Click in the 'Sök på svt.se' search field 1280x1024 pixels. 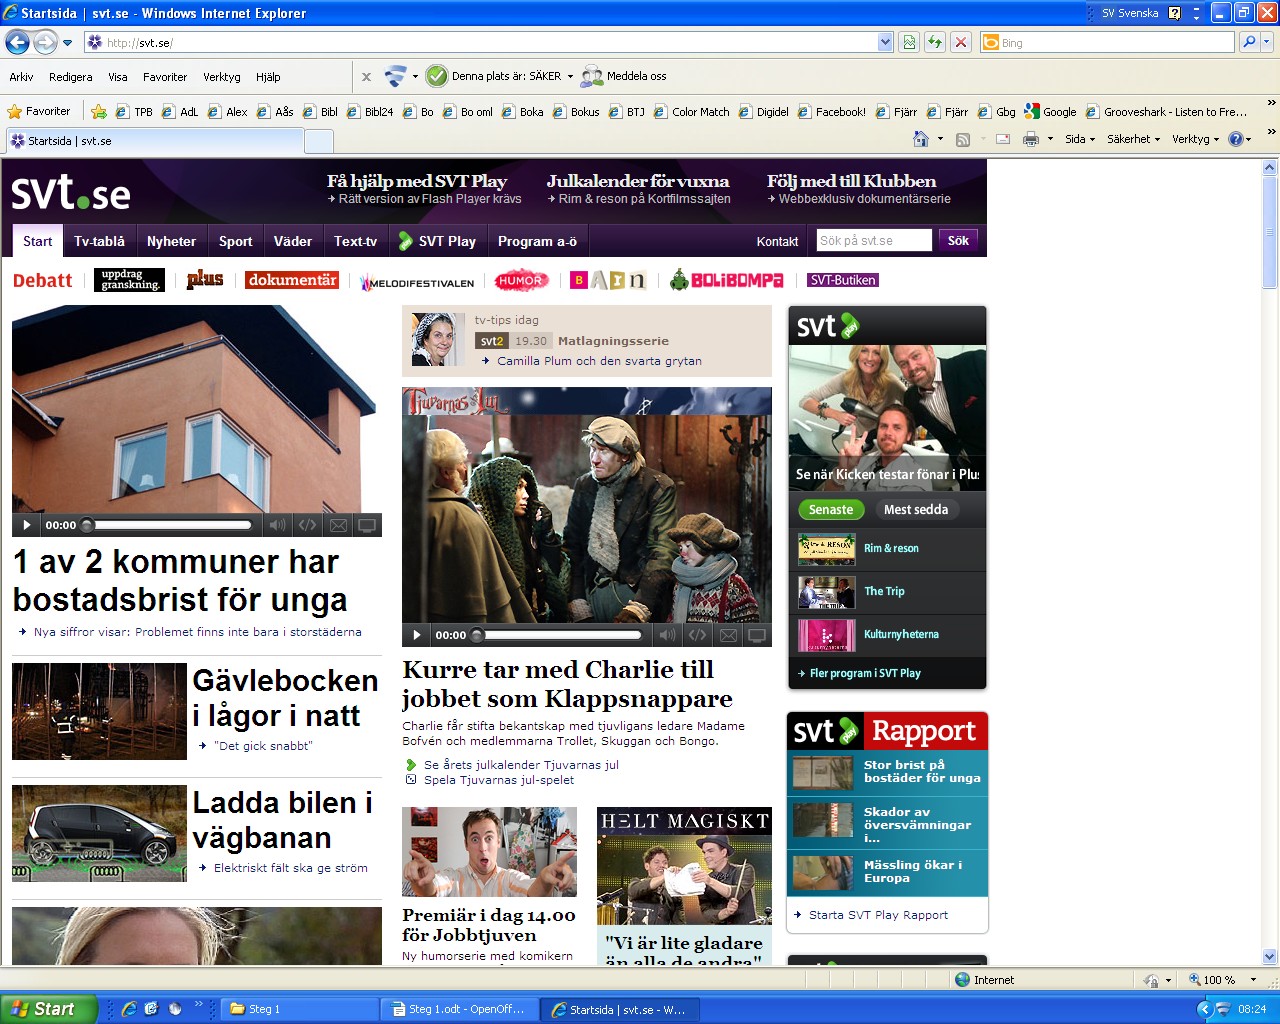(874, 240)
